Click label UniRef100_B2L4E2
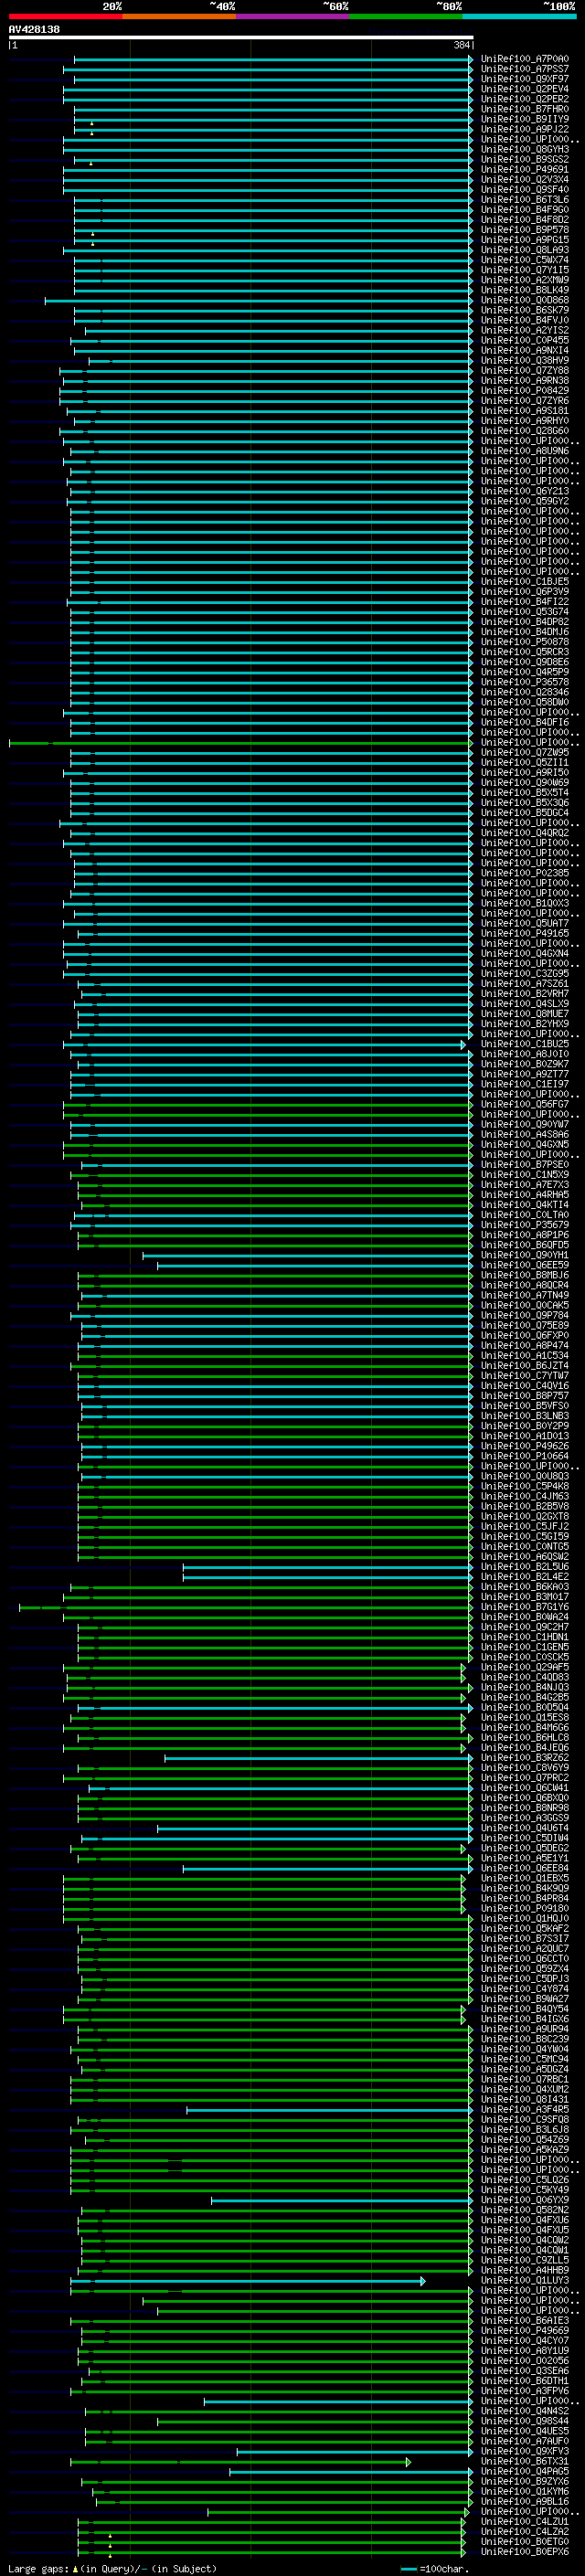This screenshot has height=2576, width=585. click(x=524, y=1576)
